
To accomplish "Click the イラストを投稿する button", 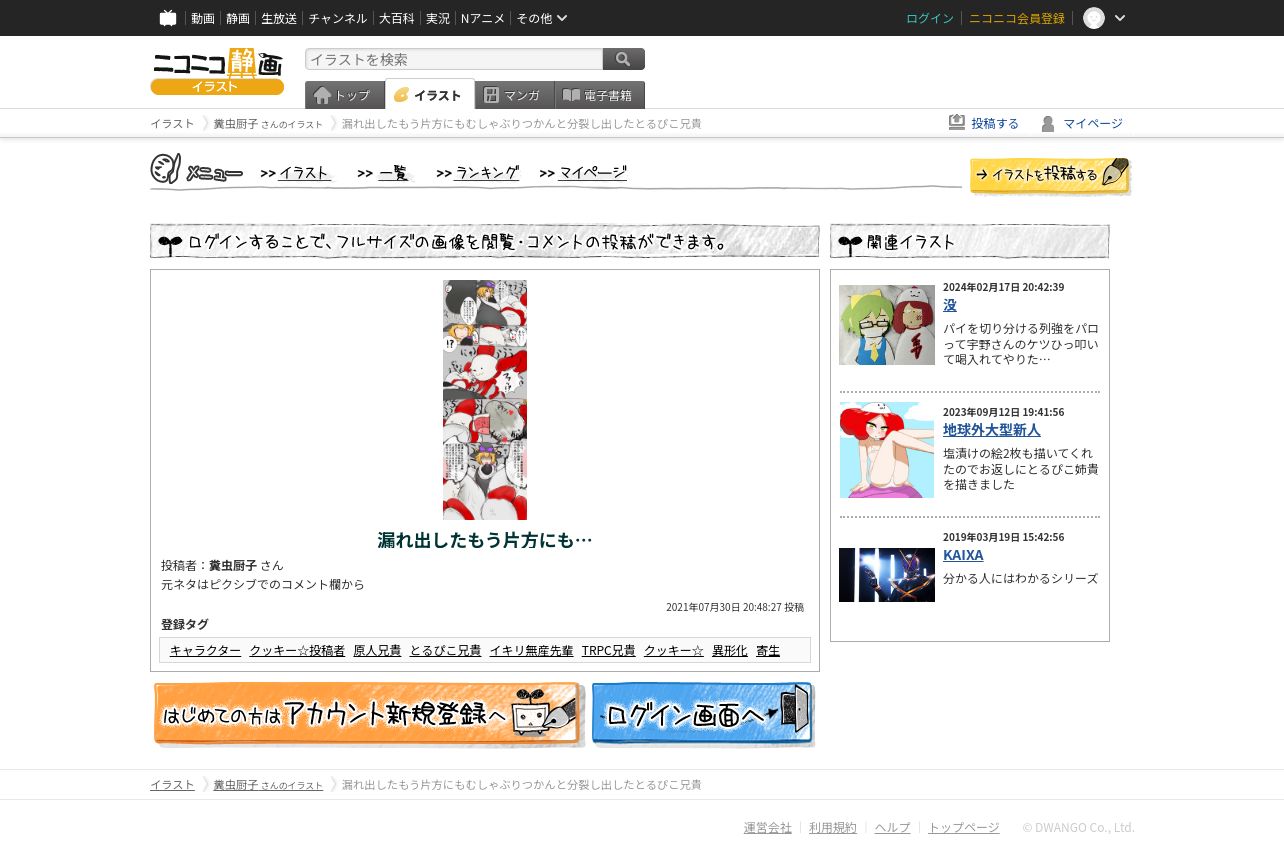I will click(x=1050, y=175).
